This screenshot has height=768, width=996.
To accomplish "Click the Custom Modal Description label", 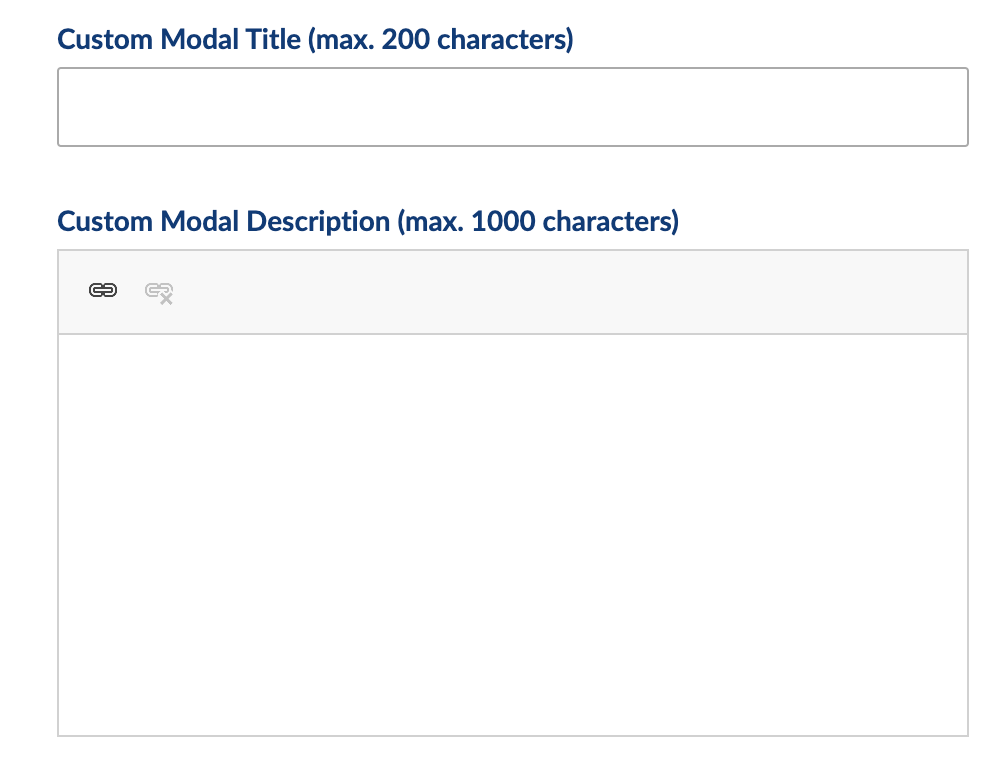I will coord(368,221).
